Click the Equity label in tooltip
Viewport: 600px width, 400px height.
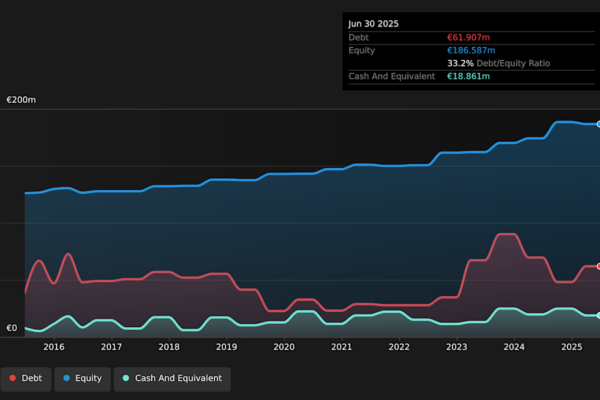click(362, 51)
